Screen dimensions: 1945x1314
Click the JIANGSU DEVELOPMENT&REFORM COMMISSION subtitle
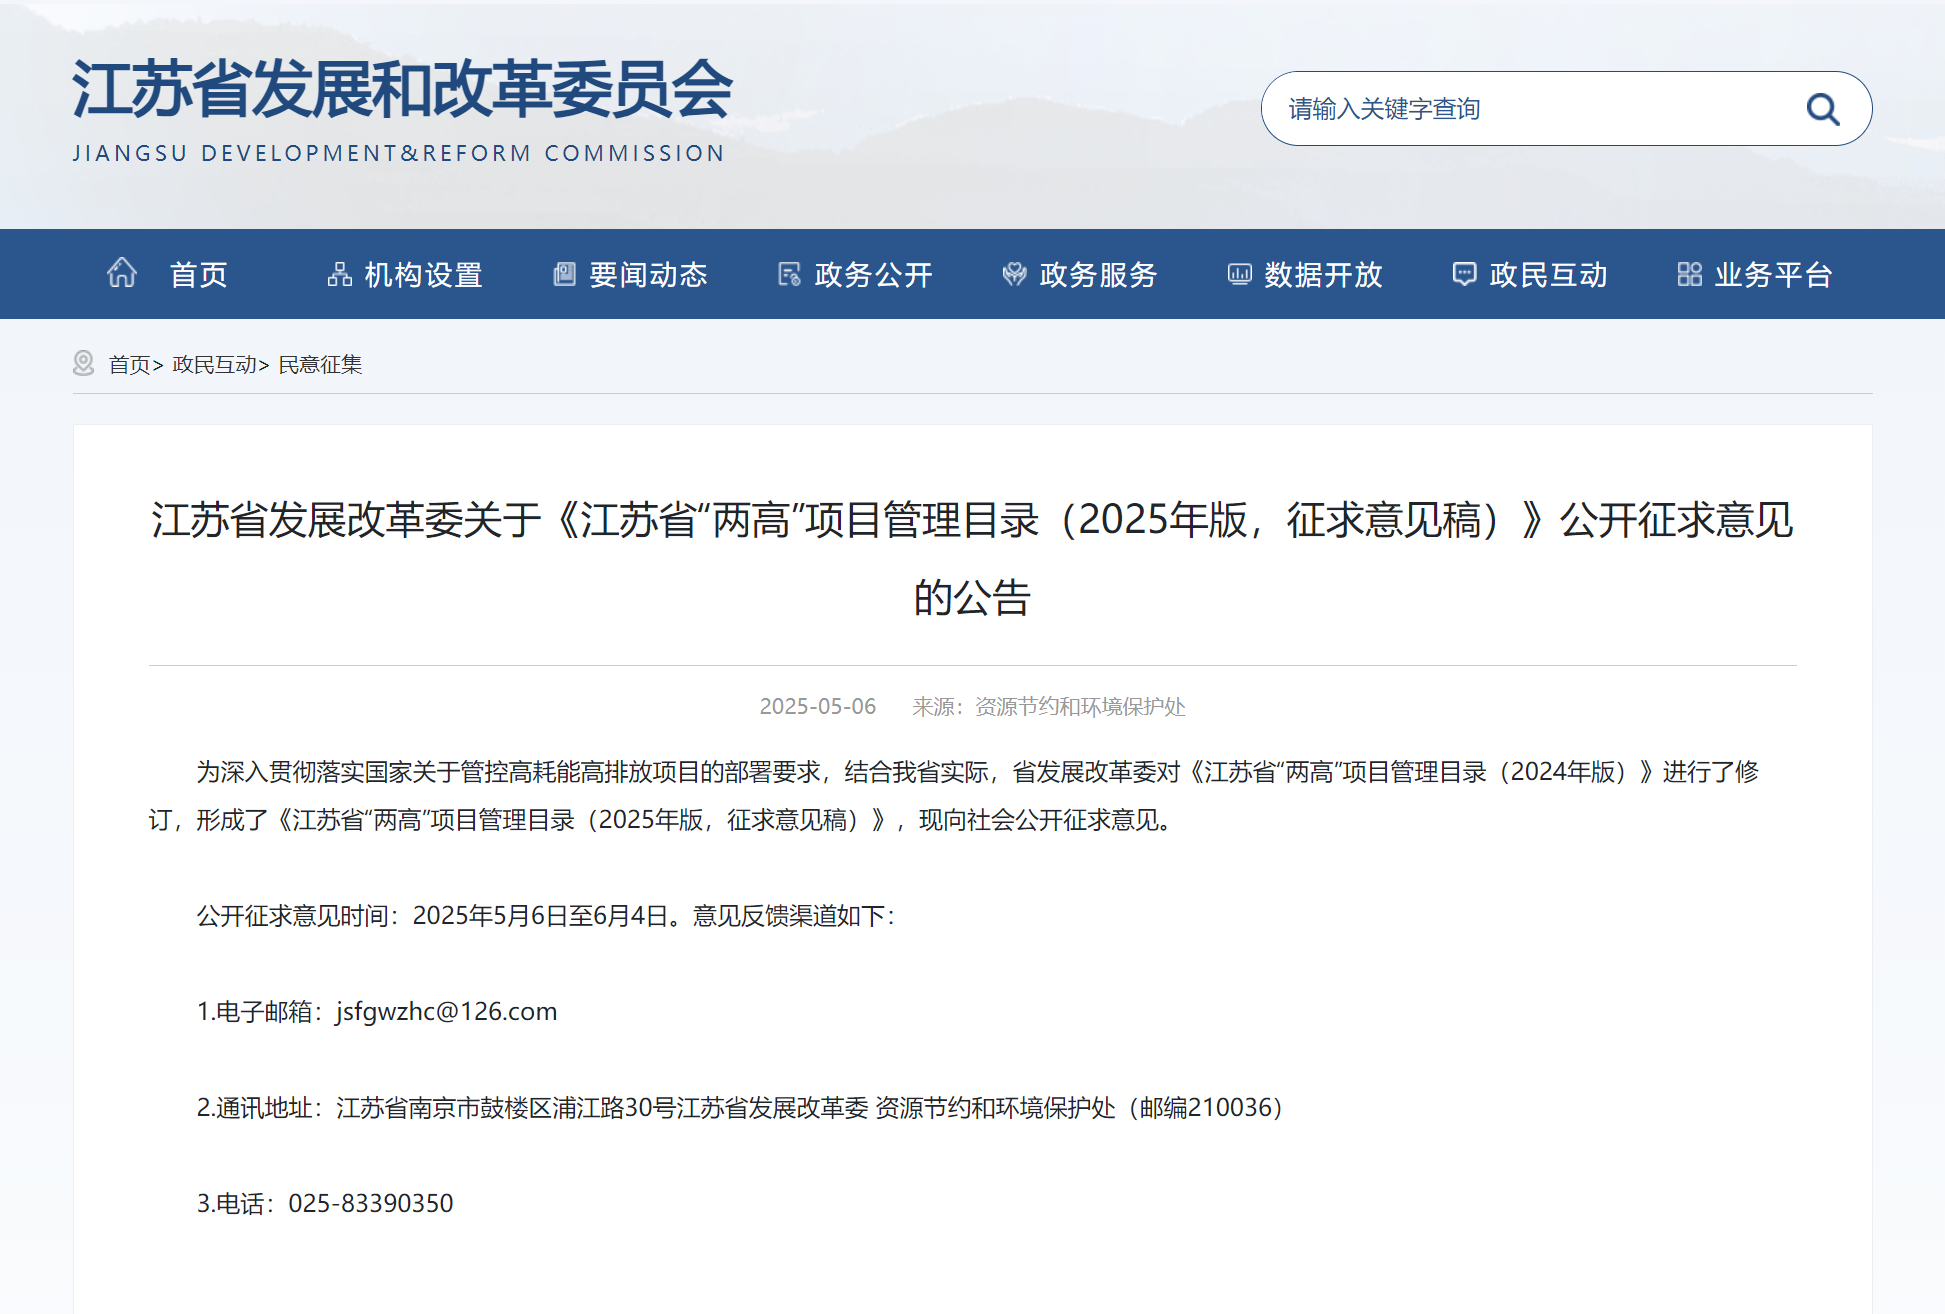point(399,153)
